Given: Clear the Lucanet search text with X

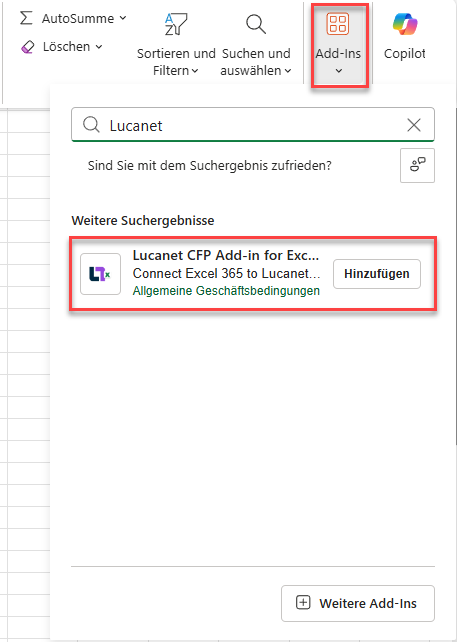Looking at the screenshot, I should coord(414,125).
